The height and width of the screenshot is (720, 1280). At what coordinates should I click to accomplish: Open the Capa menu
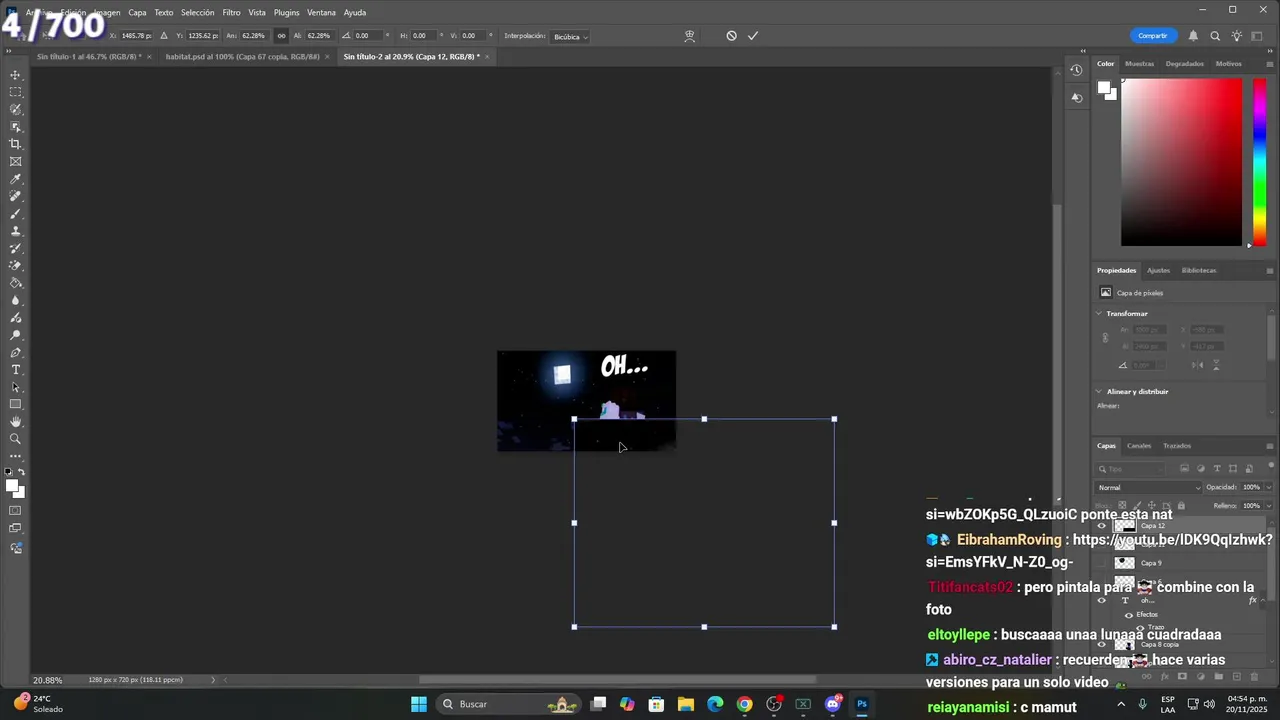(137, 13)
